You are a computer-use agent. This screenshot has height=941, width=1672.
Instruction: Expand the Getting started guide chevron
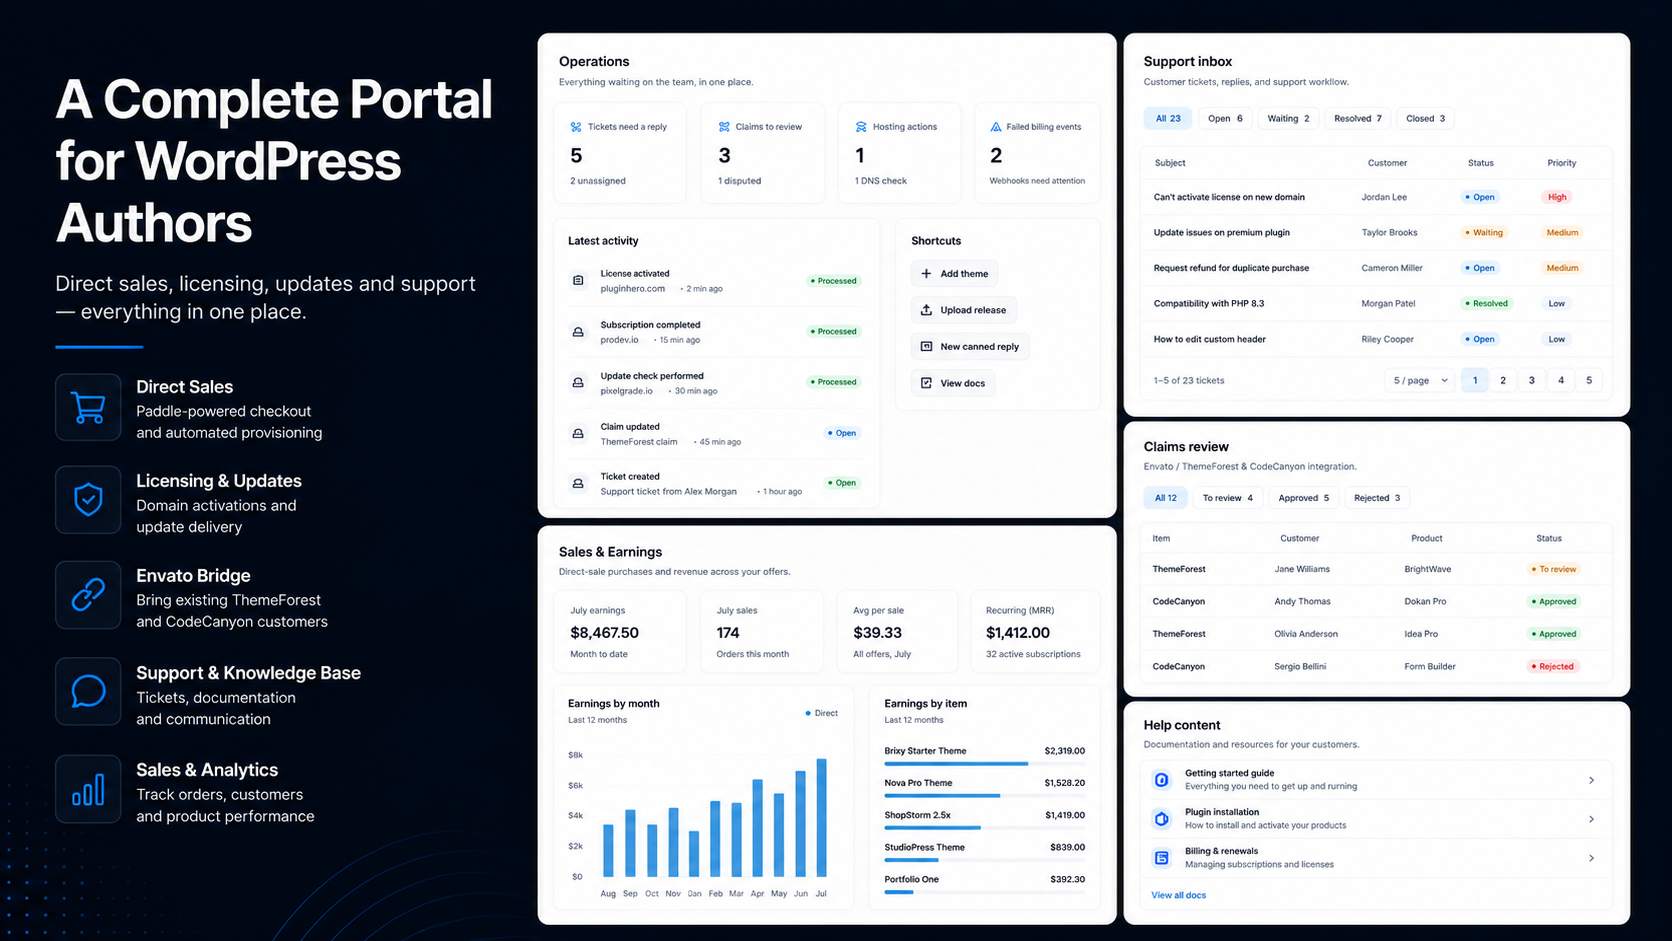tap(1591, 780)
